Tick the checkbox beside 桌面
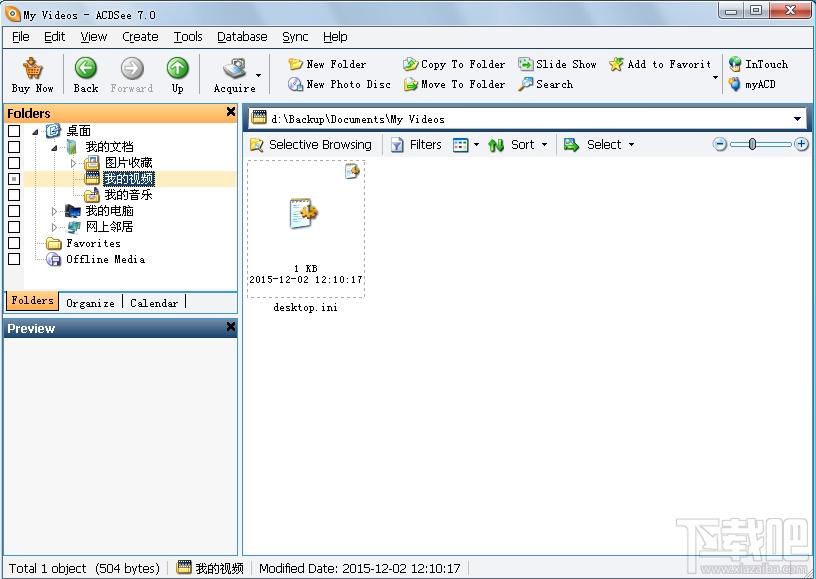 click(x=14, y=131)
